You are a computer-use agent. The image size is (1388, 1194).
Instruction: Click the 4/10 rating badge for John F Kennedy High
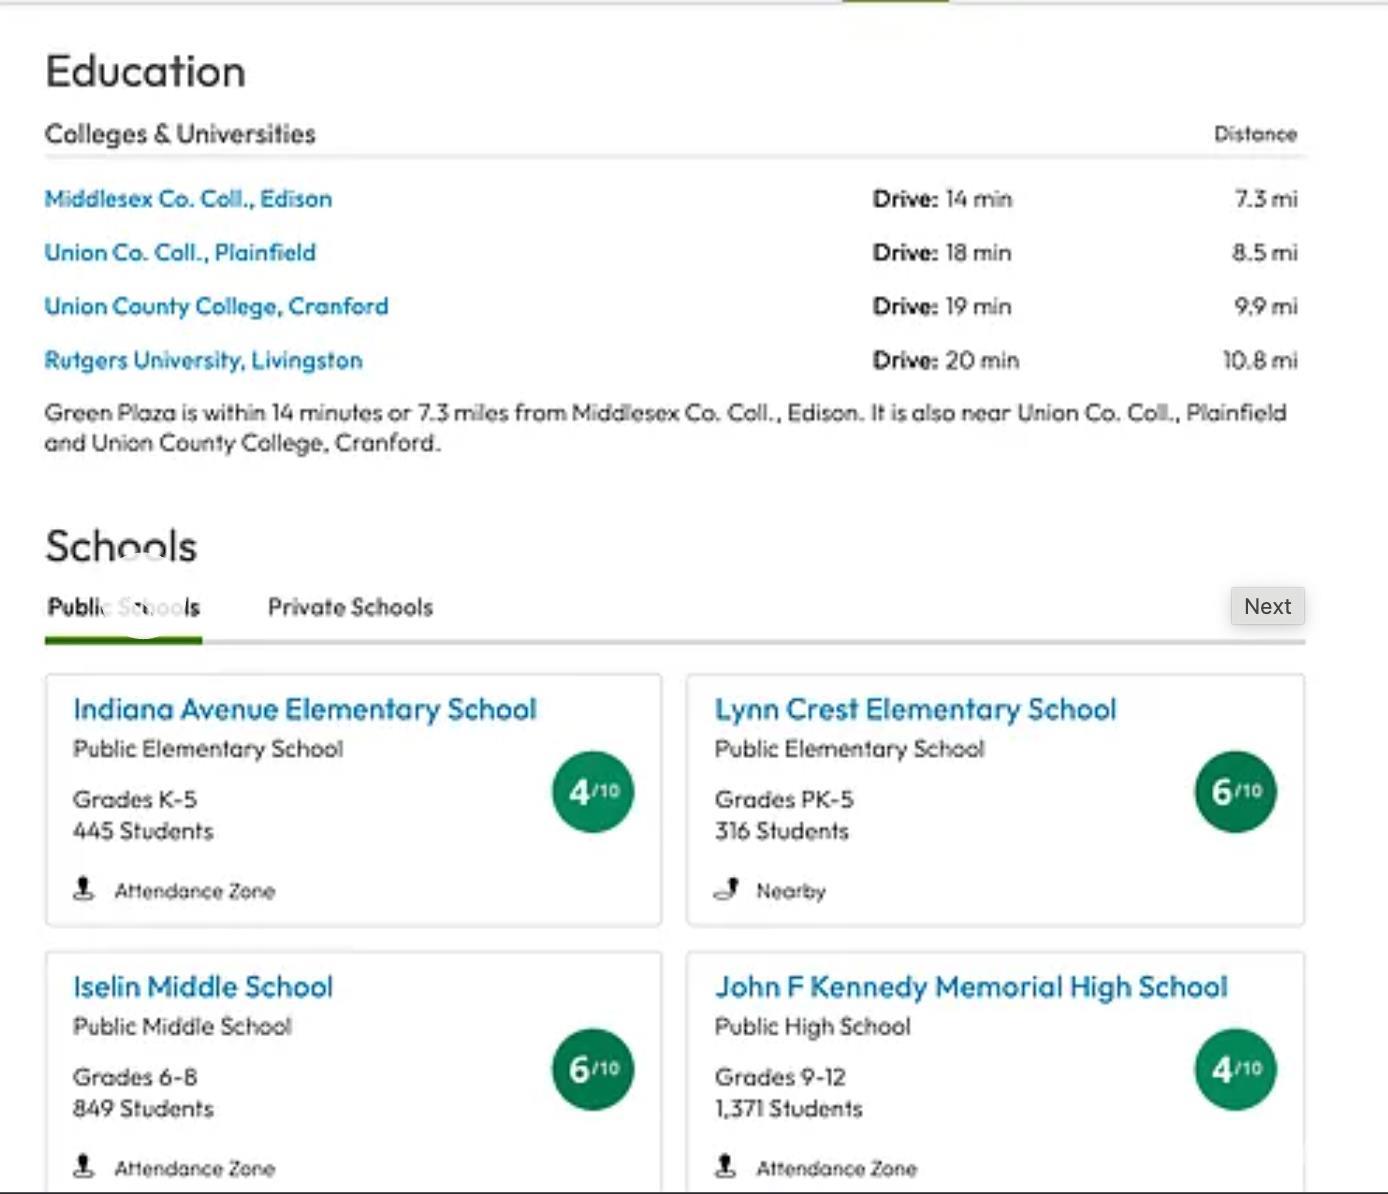click(1236, 1069)
